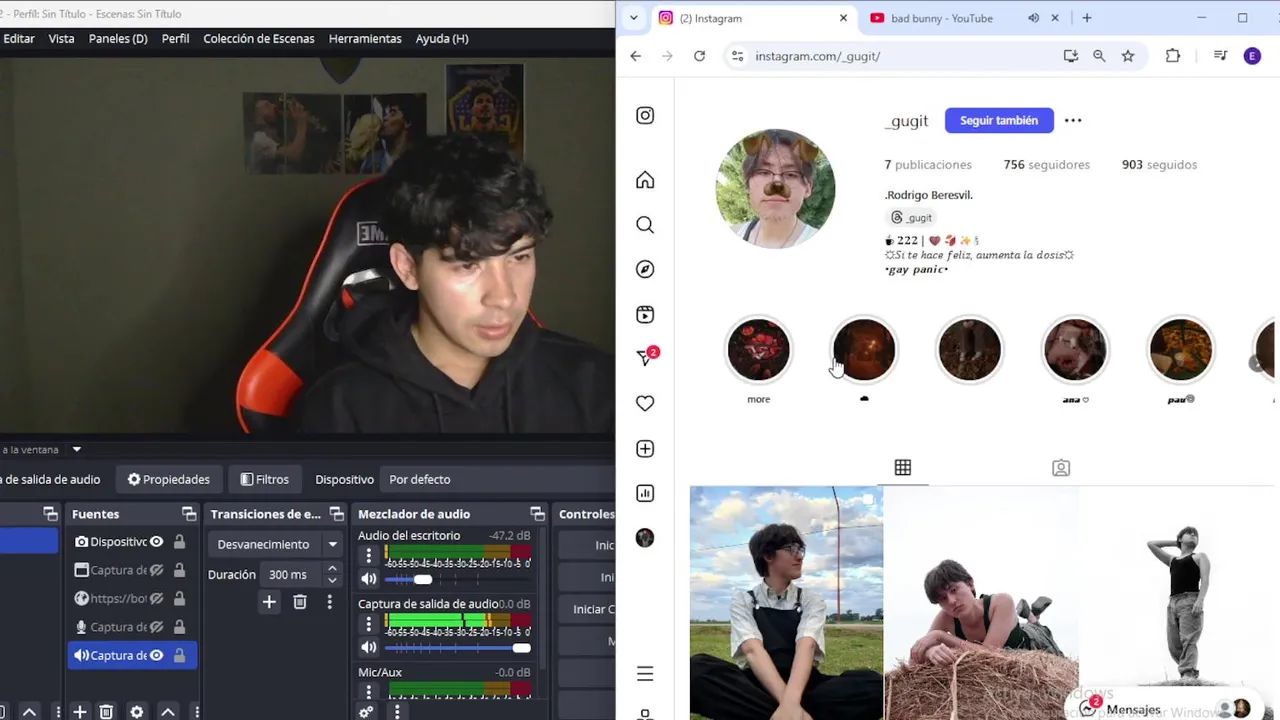Open the Instagram hamburger More menu
The width and height of the screenshot is (1280, 720).
coord(645,674)
